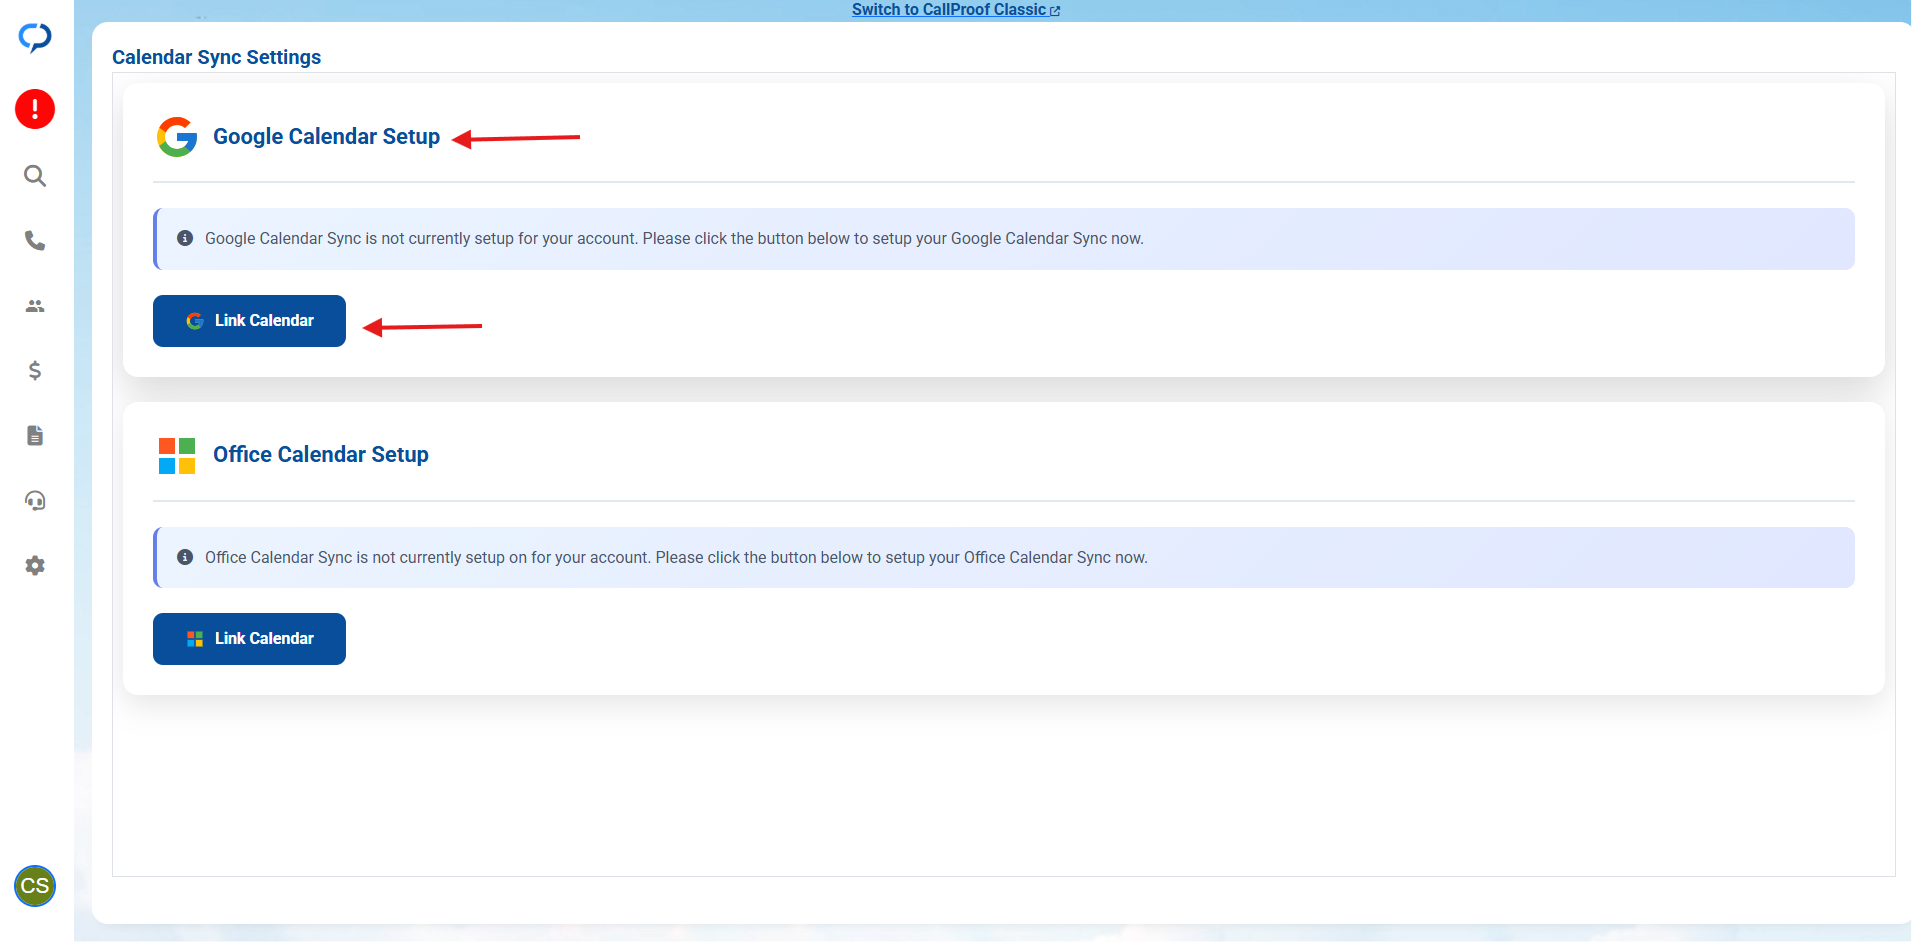
Task: Click the Google Calendar Setup heading
Action: (326, 137)
